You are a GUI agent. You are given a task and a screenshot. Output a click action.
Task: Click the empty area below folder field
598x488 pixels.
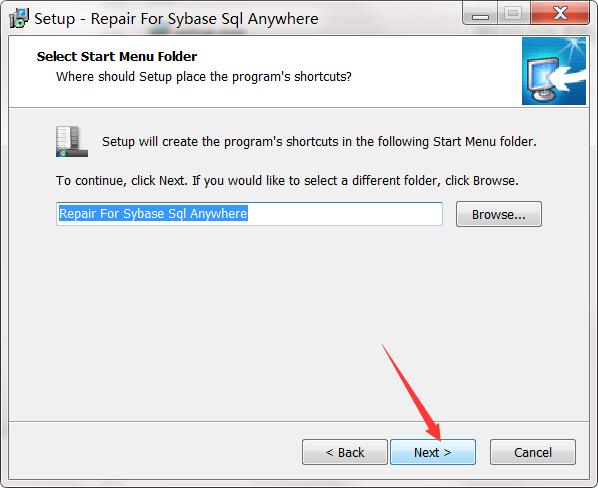299,324
